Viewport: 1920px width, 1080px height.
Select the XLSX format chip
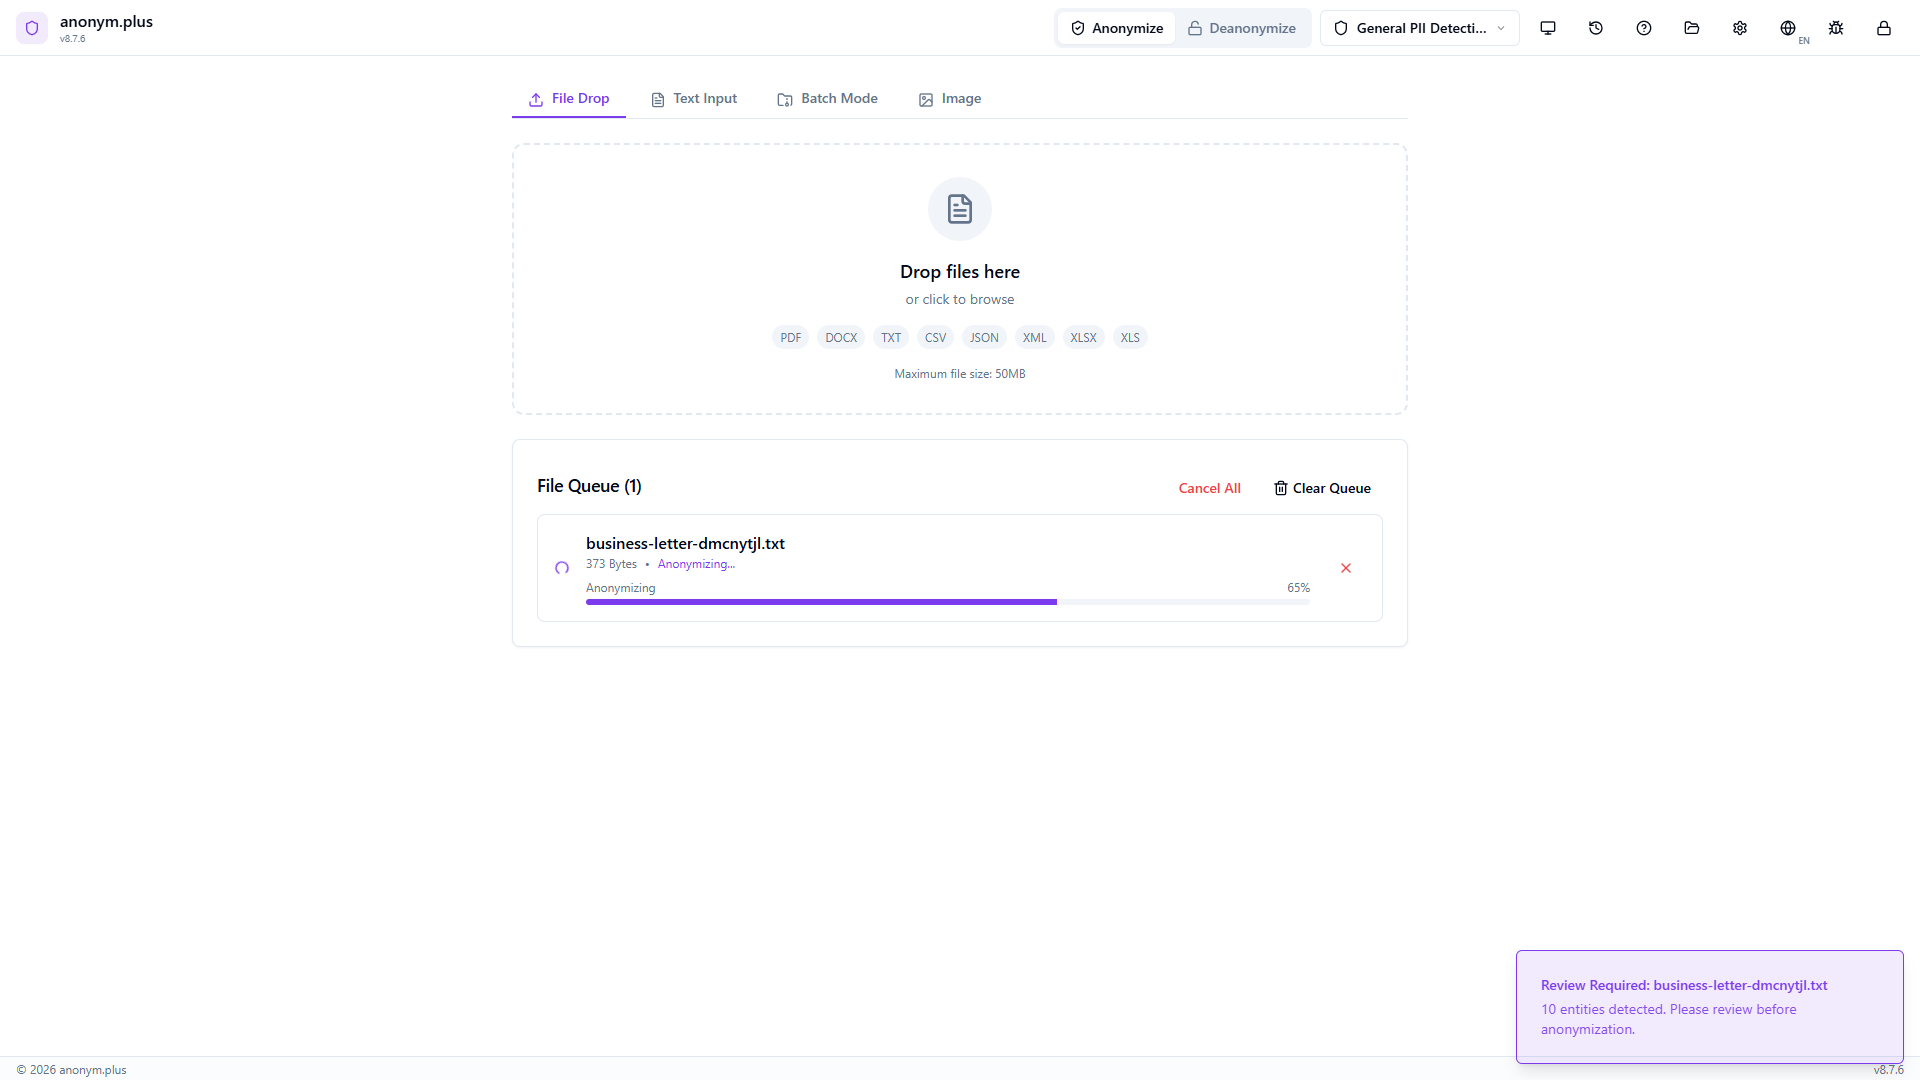[x=1083, y=337]
